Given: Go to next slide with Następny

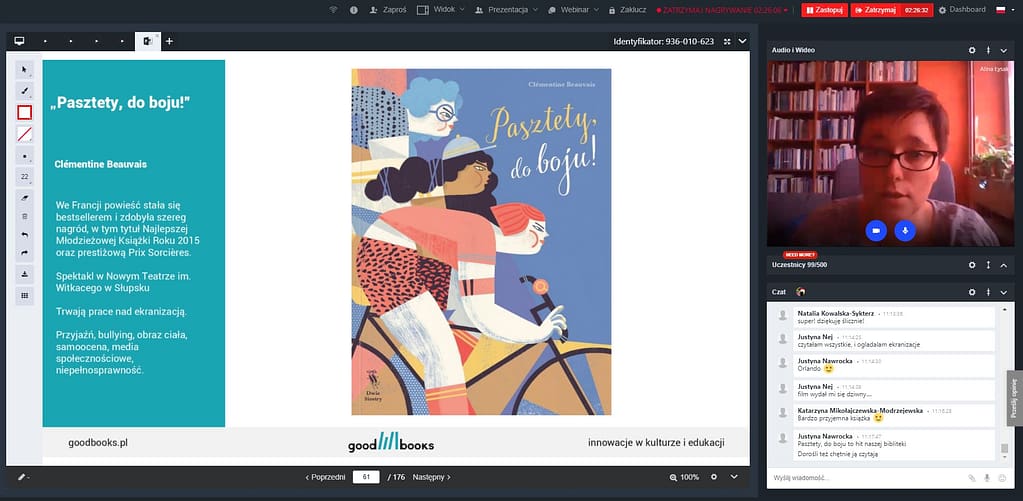Looking at the screenshot, I should click(432, 477).
